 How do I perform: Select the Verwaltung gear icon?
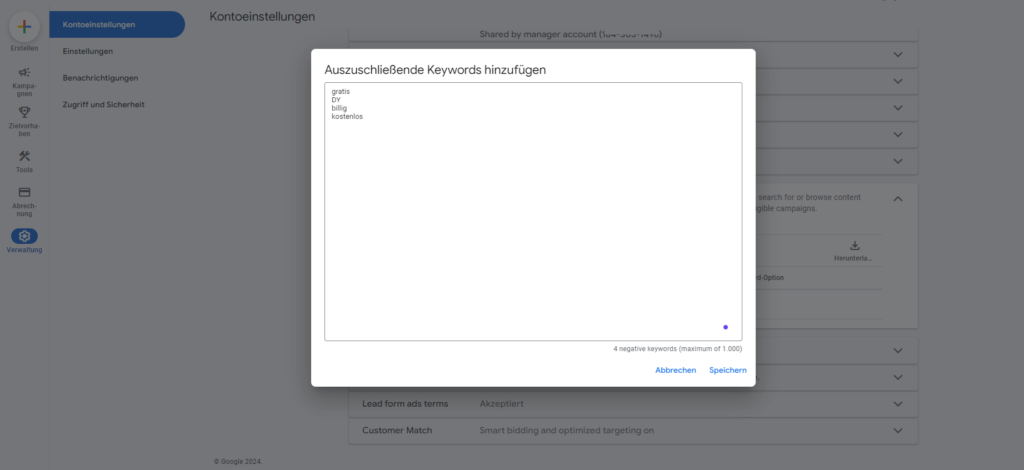coord(24,236)
